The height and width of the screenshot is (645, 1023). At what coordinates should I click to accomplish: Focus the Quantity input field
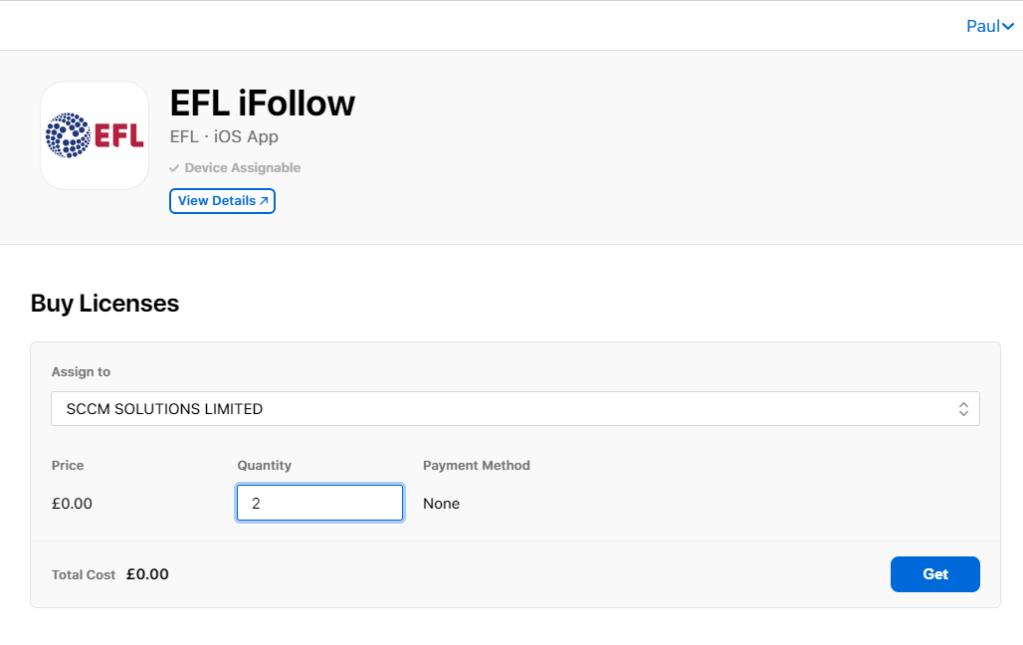(x=320, y=503)
